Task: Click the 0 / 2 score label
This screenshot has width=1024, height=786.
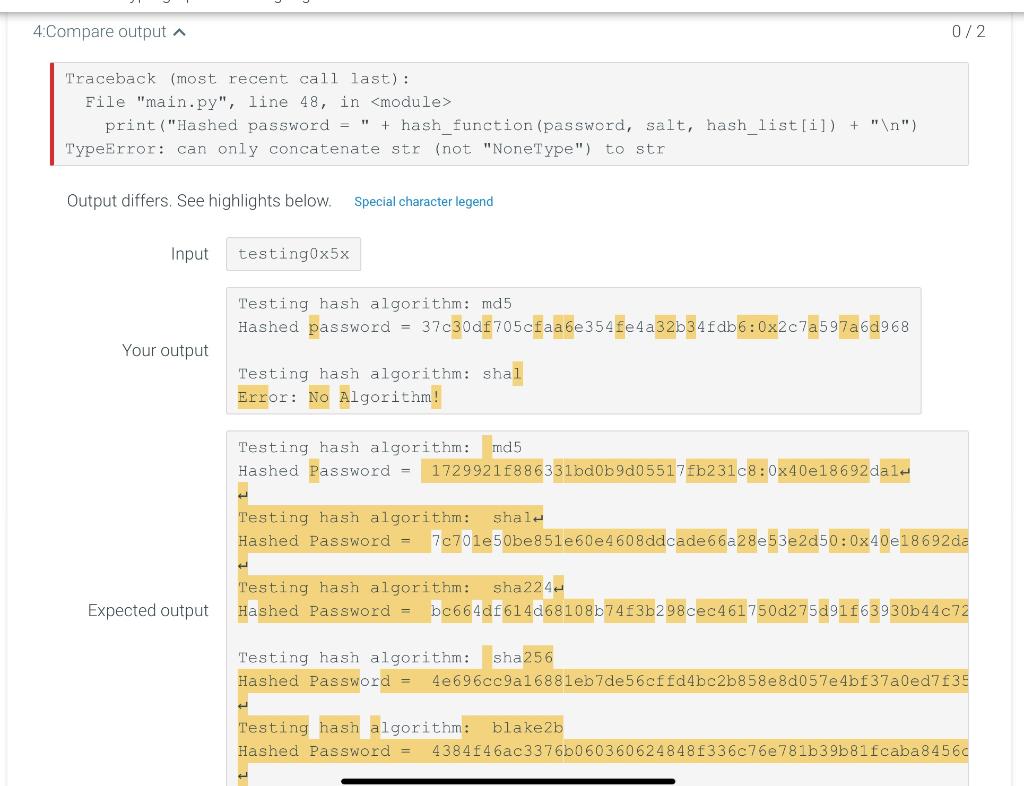Action: [969, 31]
